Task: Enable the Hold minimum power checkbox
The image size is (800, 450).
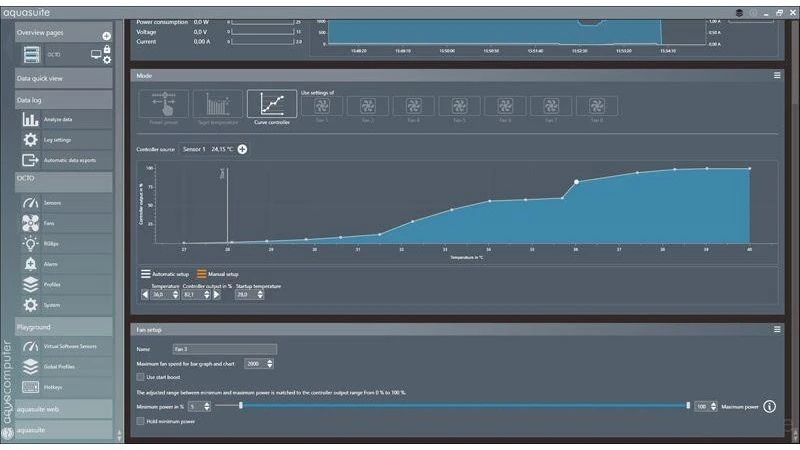Action: coord(140,421)
